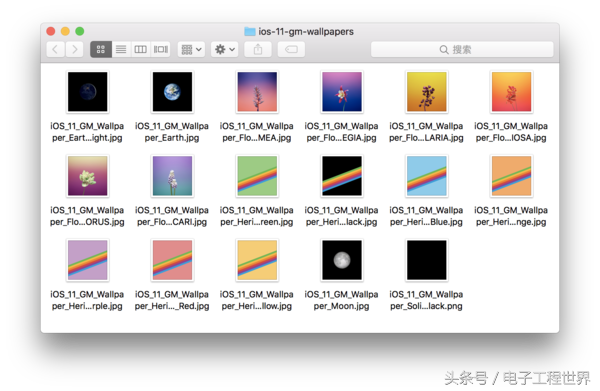
Task: Click the file name per_Flo...MEA.jpg
Action: click(257, 132)
